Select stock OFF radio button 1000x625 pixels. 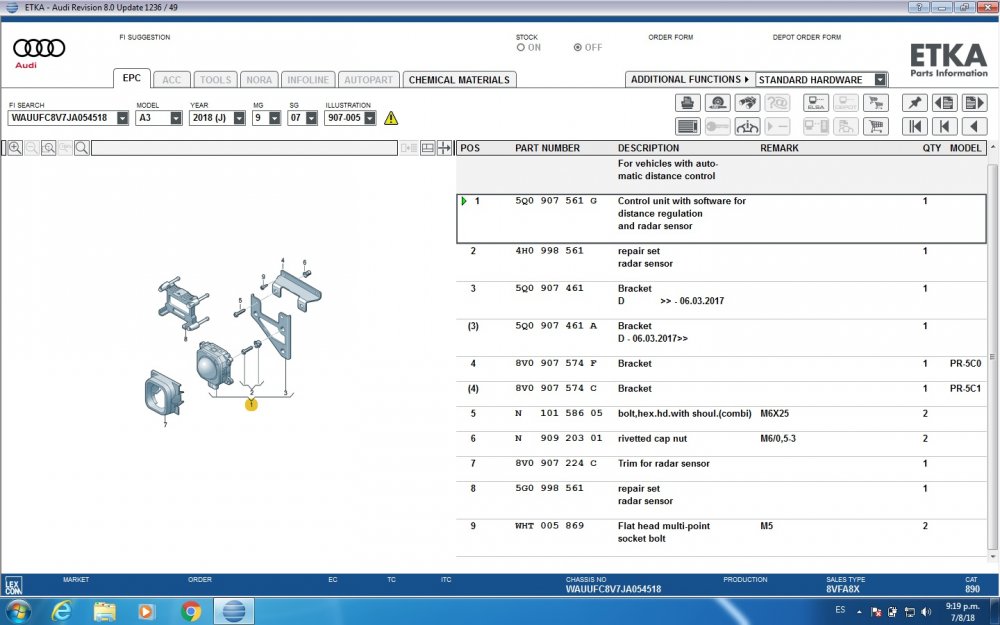[x=578, y=47]
